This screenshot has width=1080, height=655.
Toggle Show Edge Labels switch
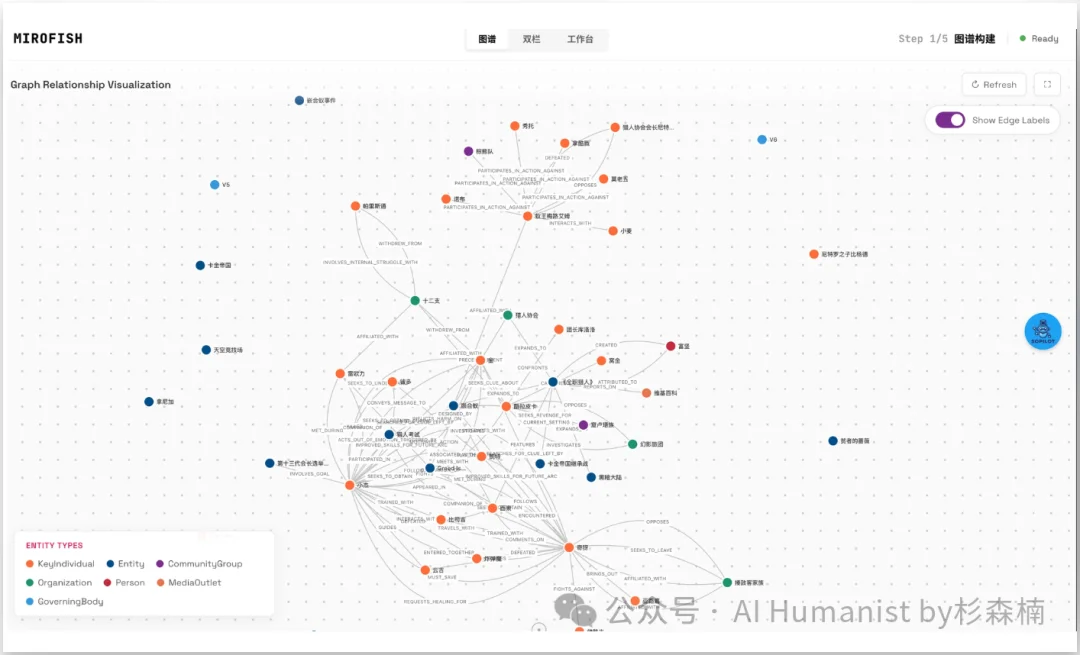[950, 120]
